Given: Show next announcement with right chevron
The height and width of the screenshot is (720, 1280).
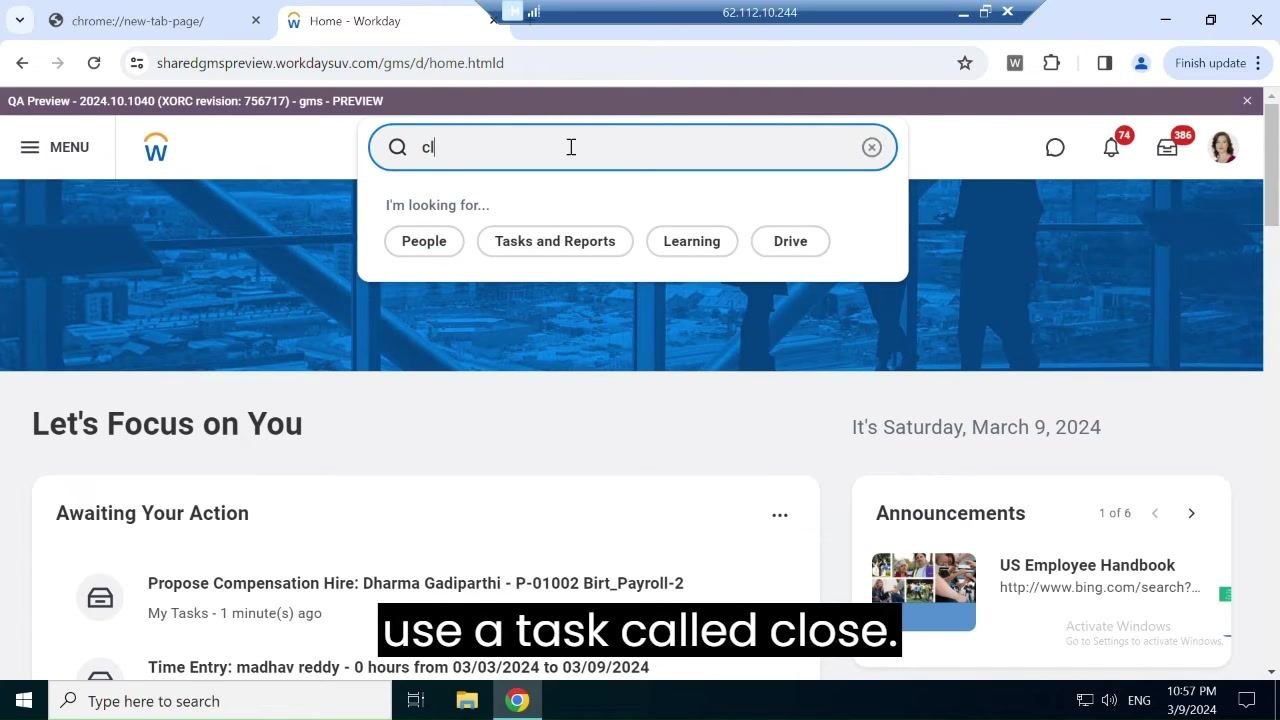Looking at the screenshot, I should tap(1191, 513).
